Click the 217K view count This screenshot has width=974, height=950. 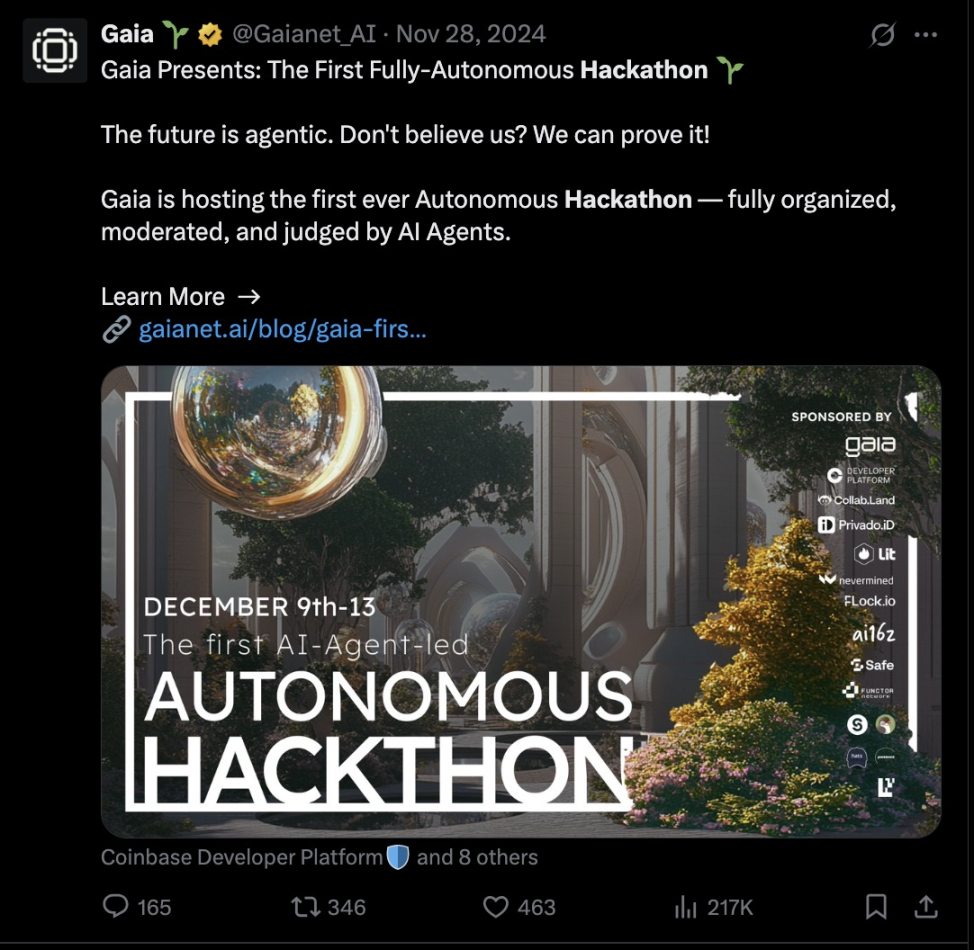pos(730,907)
